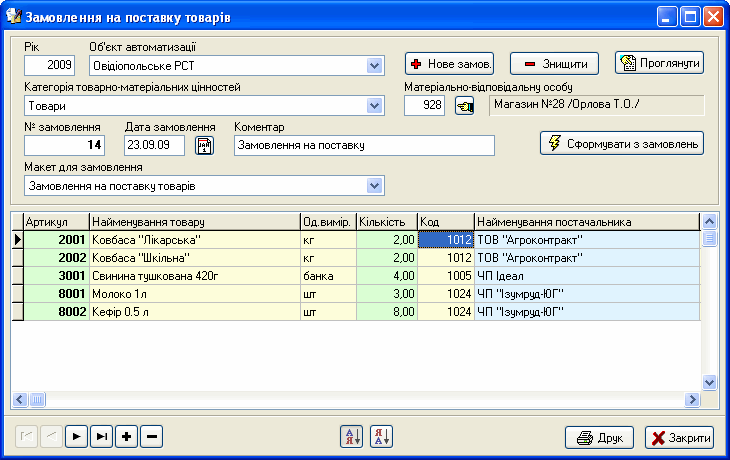Click Сформувати з замовлень button

(x=622, y=143)
